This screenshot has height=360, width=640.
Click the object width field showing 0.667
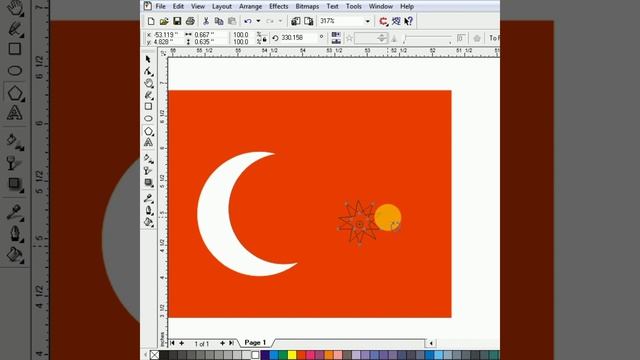coord(210,35)
